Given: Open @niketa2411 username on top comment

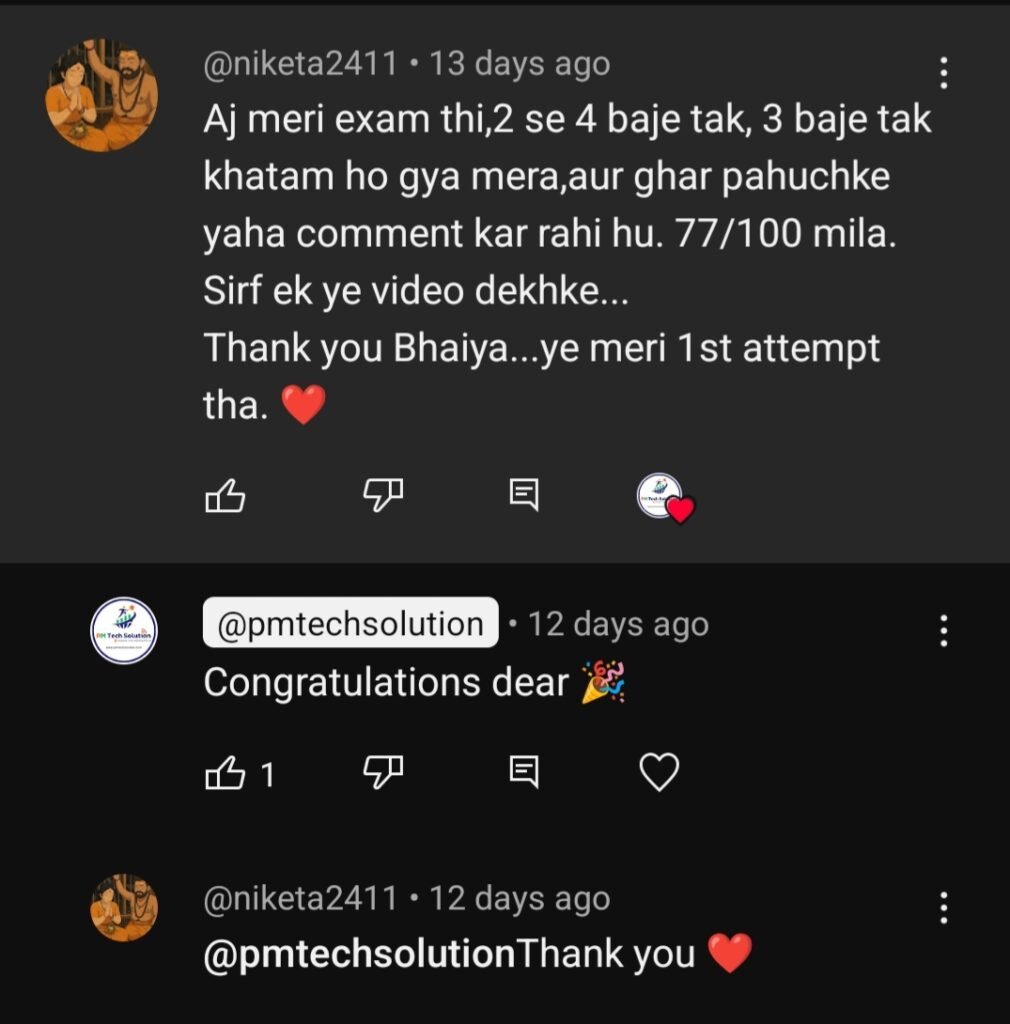Looking at the screenshot, I should click(x=301, y=65).
